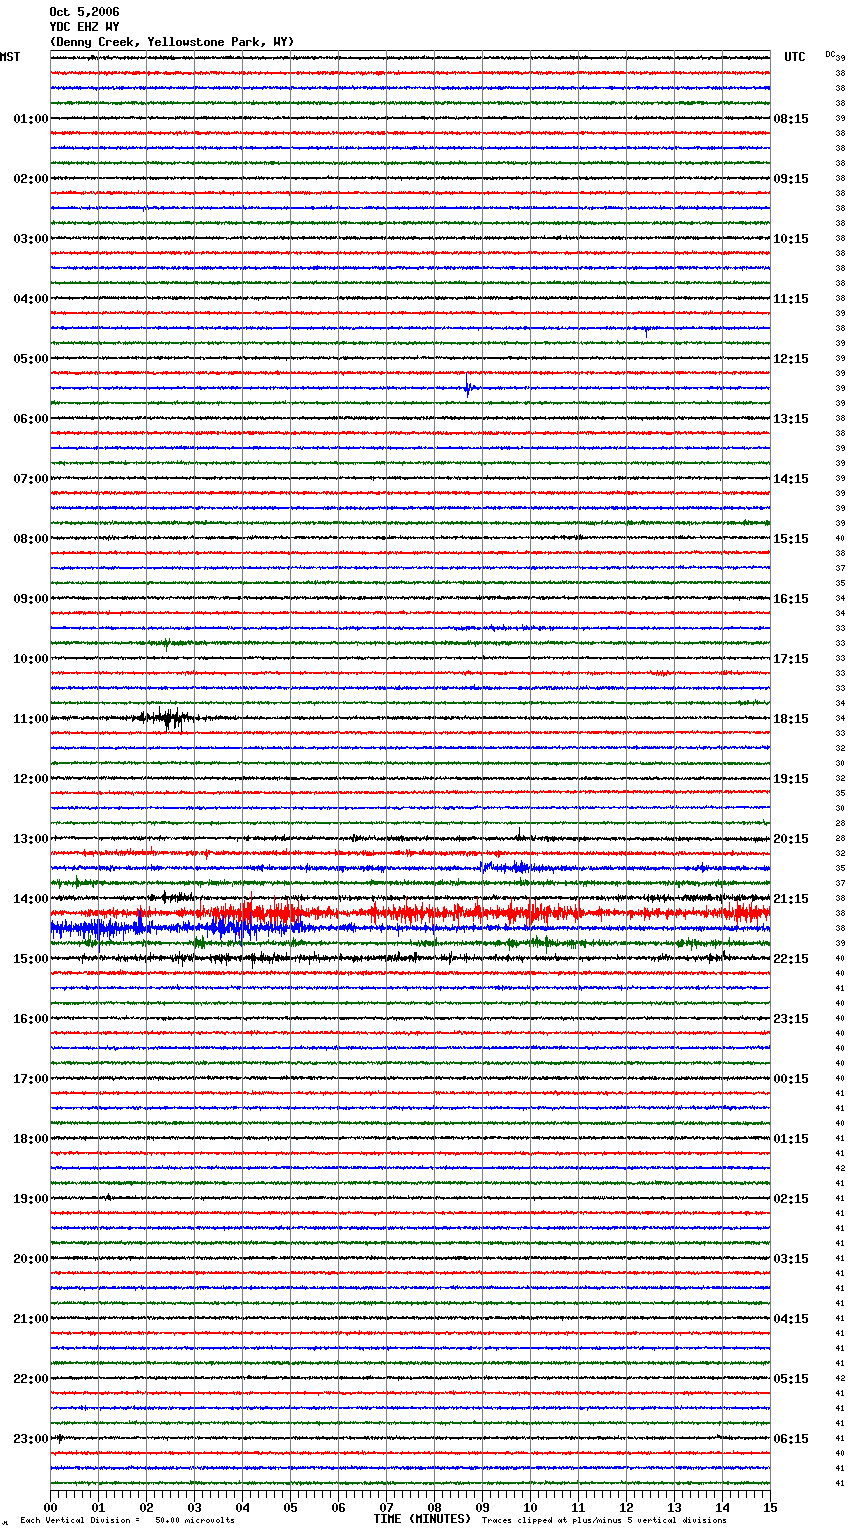850x1534 pixels.
Task: Select the 21:15 UTC time label
Action: click(x=791, y=899)
